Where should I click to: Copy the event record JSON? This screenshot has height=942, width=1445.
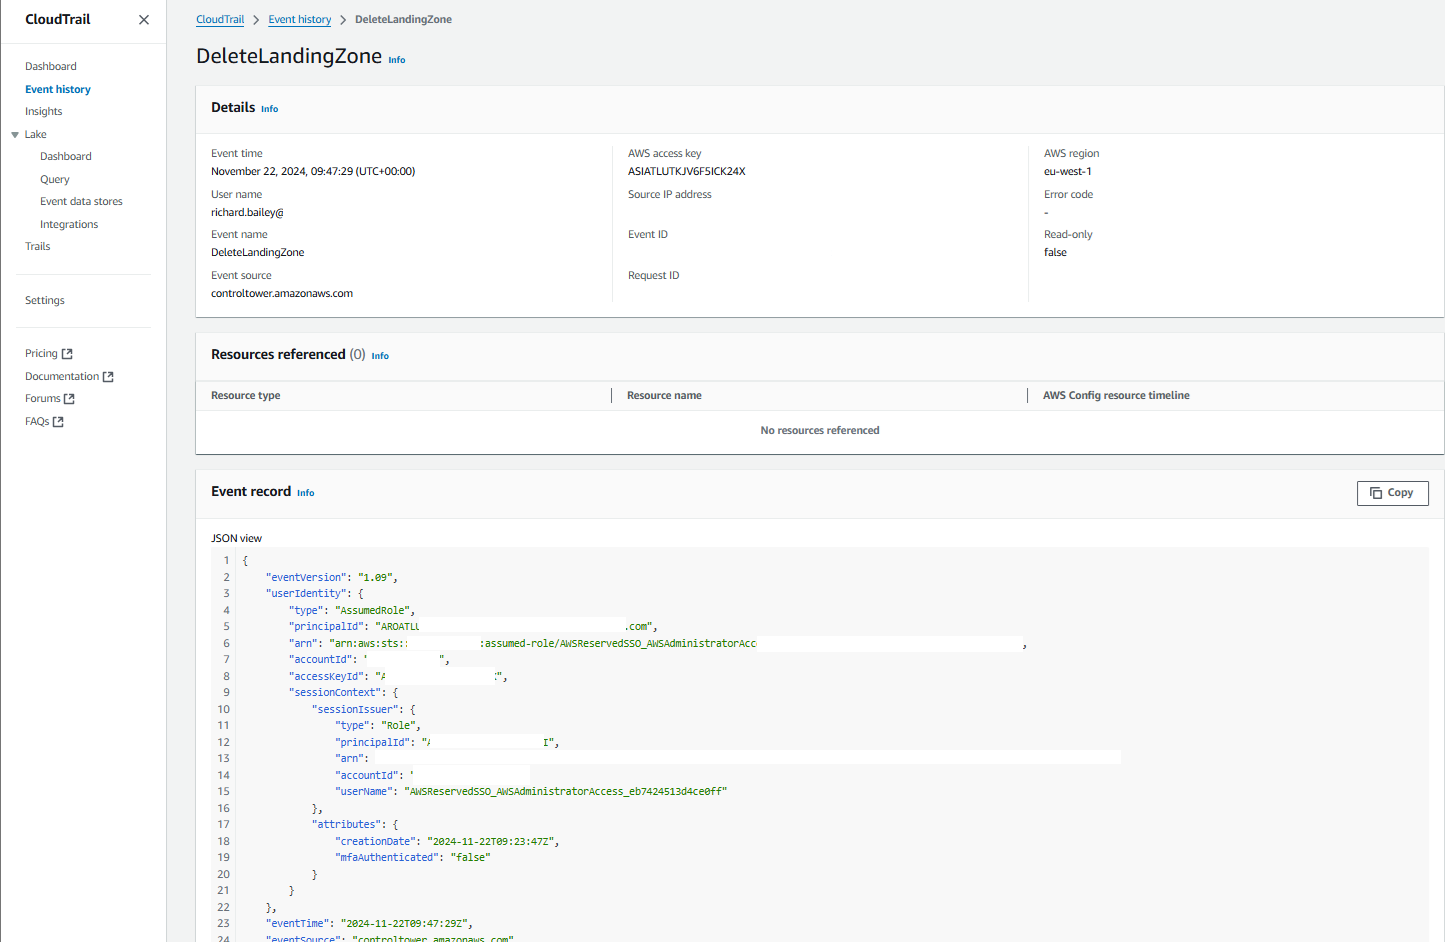pos(1392,493)
